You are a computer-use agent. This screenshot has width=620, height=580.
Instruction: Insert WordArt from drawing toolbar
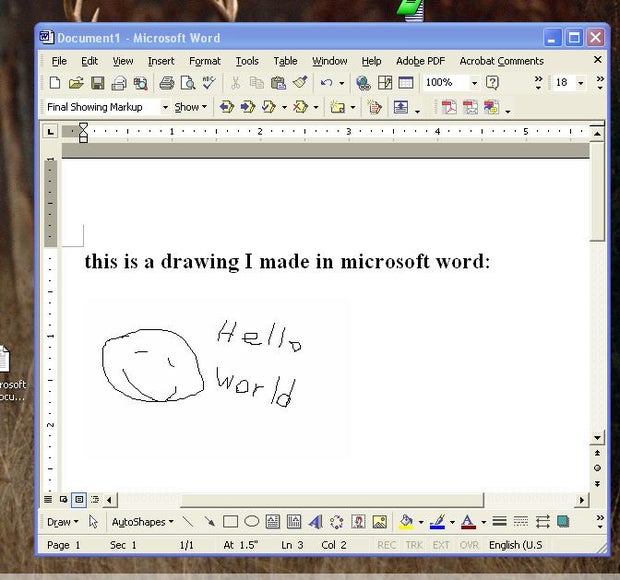click(x=315, y=522)
